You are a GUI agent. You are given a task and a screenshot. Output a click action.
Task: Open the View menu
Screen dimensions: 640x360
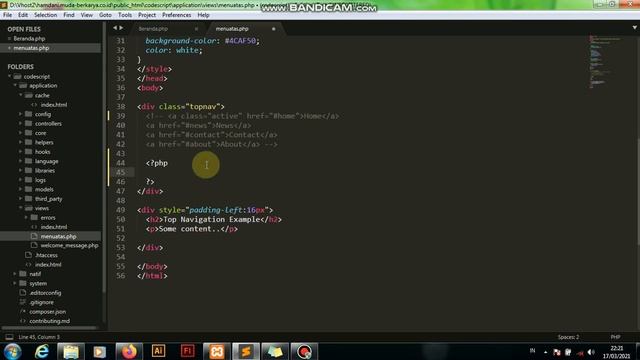(87, 15)
